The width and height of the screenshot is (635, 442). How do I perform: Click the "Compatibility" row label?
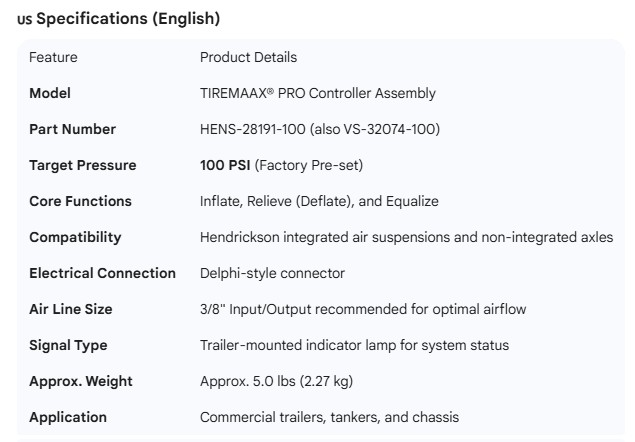[x=75, y=237]
